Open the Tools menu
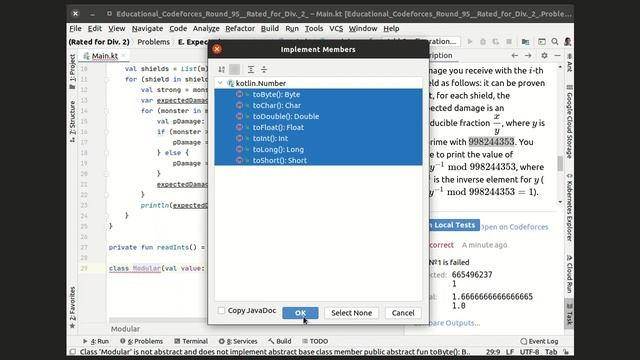 [314, 29]
